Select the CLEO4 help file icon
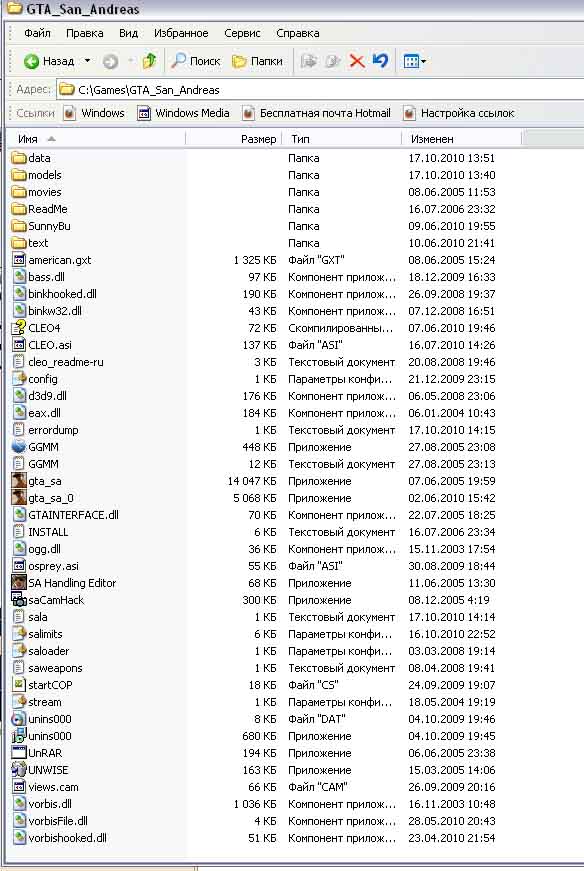The image size is (584, 871). (x=19, y=328)
